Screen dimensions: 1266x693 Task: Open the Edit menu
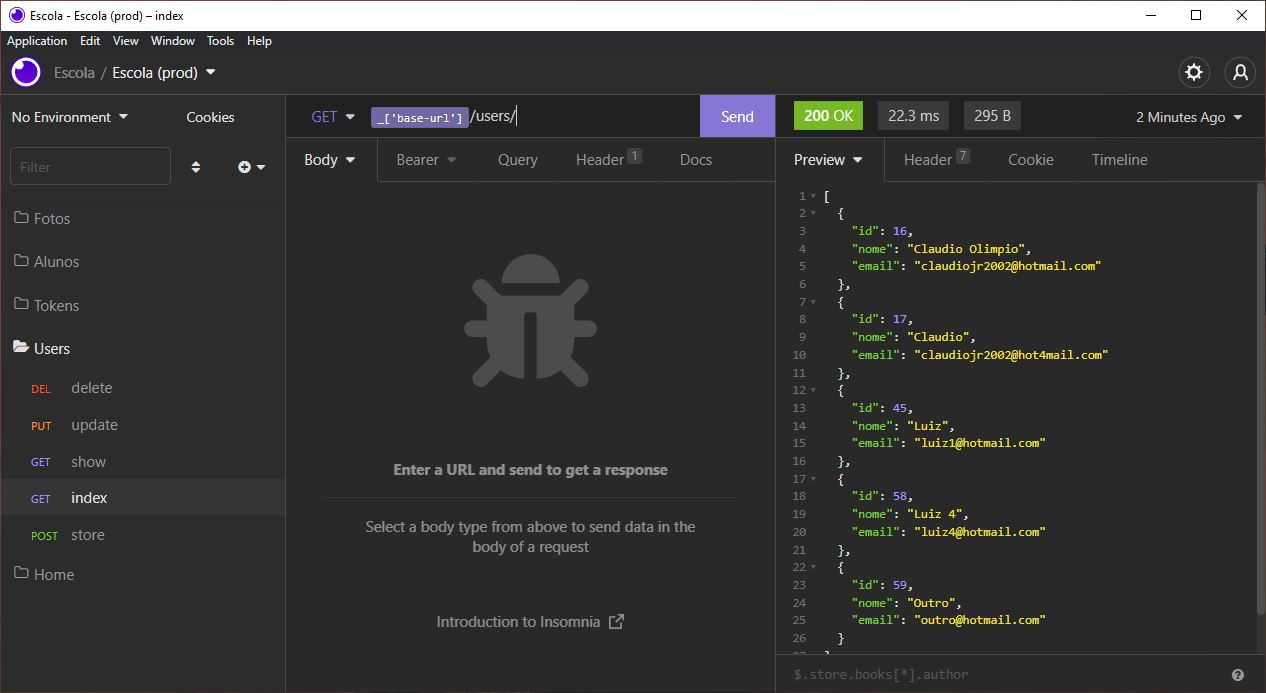[x=90, y=41]
